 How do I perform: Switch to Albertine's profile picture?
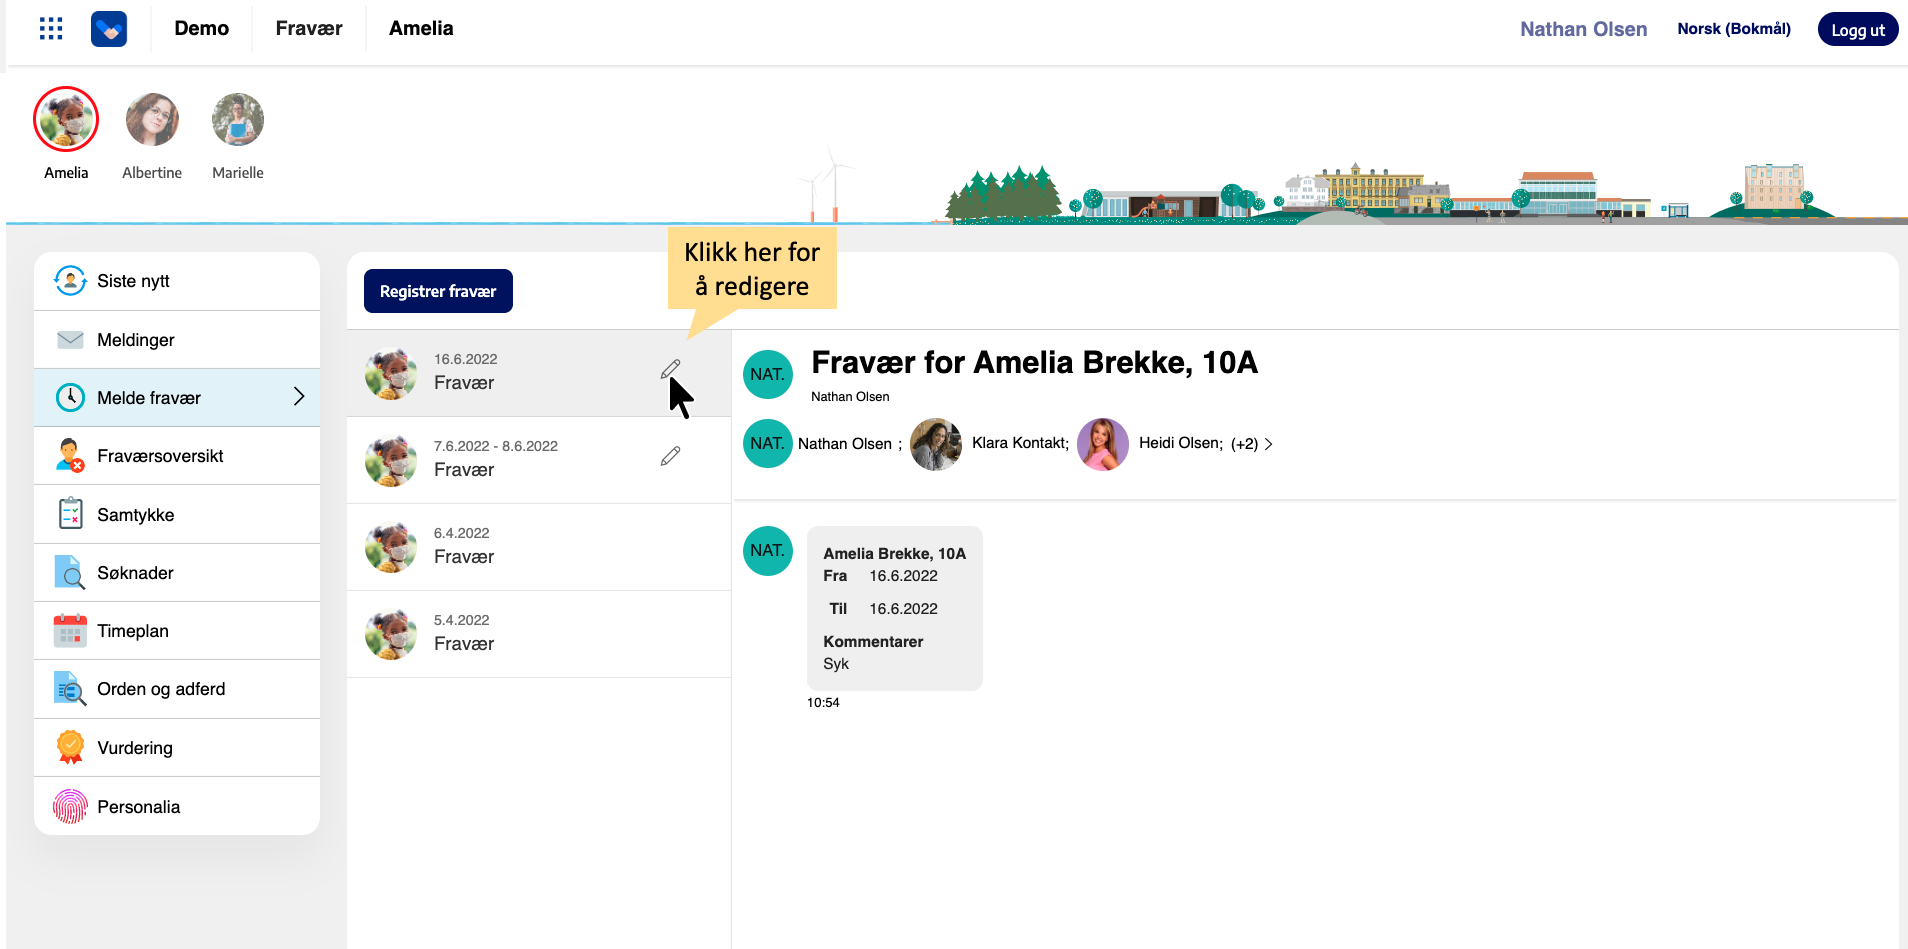[152, 120]
